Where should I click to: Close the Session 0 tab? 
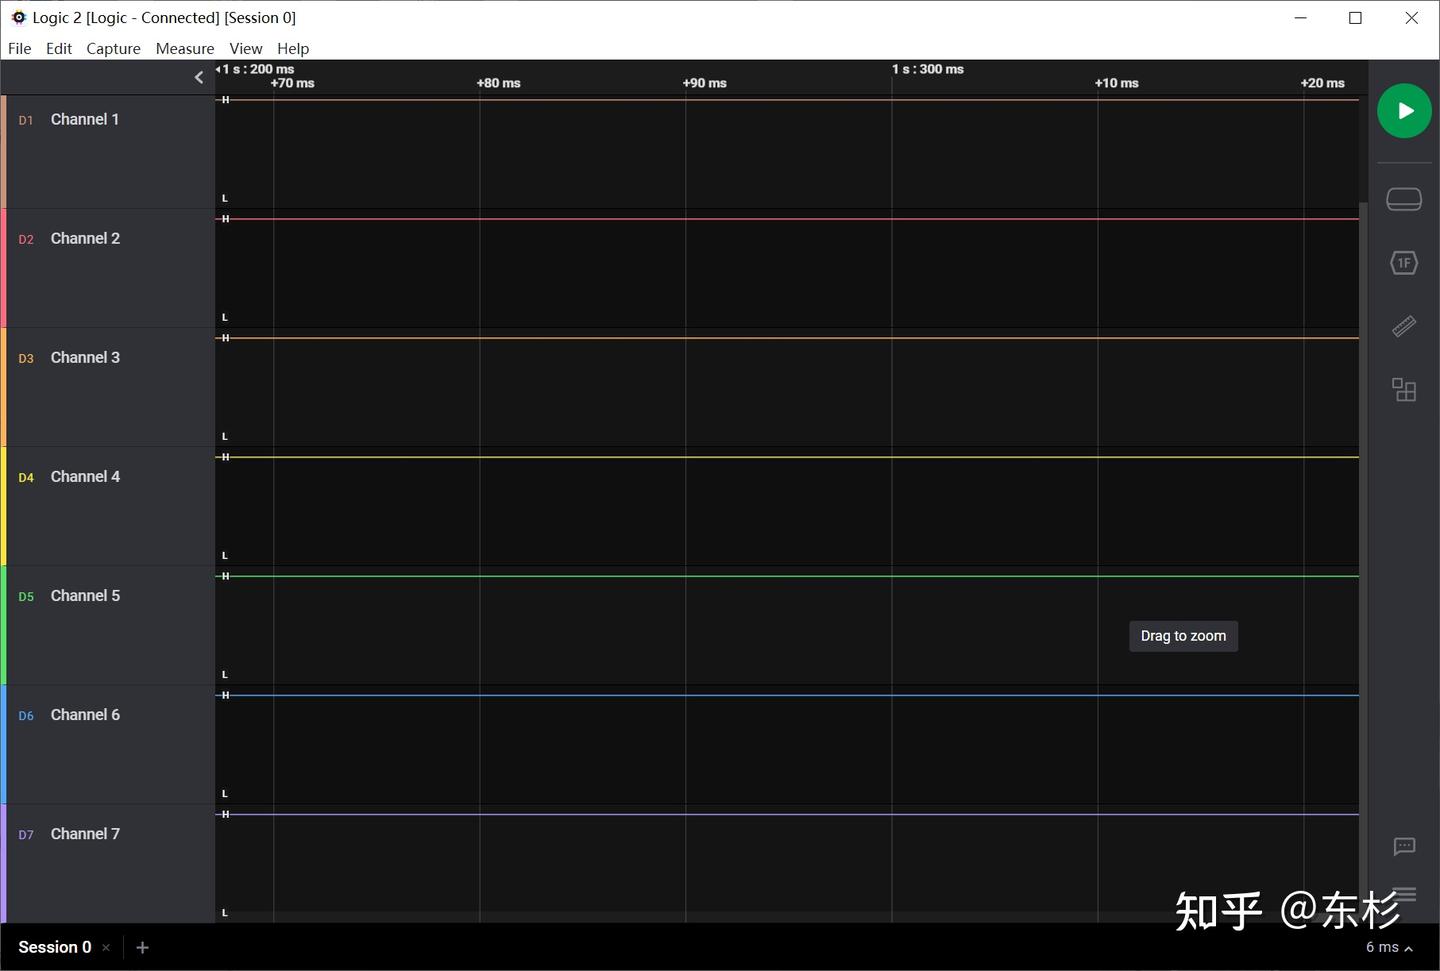click(x=106, y=948)
